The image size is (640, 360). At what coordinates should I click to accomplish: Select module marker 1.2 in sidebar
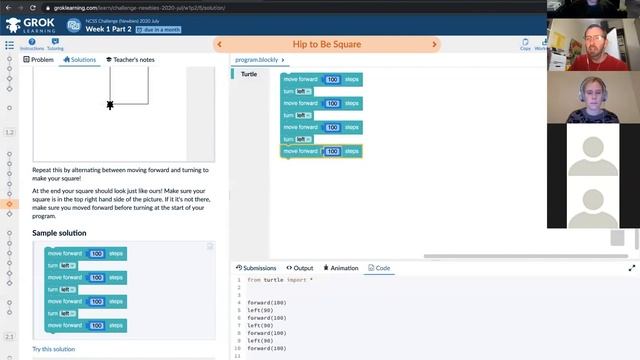click(x=9, y=132)
